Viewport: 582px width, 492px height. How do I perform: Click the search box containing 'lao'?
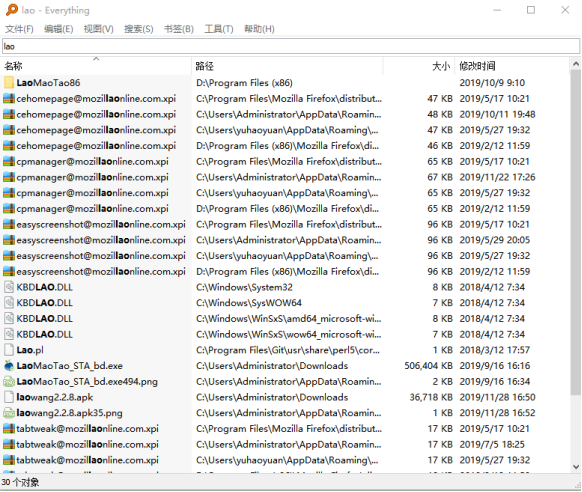291,46
